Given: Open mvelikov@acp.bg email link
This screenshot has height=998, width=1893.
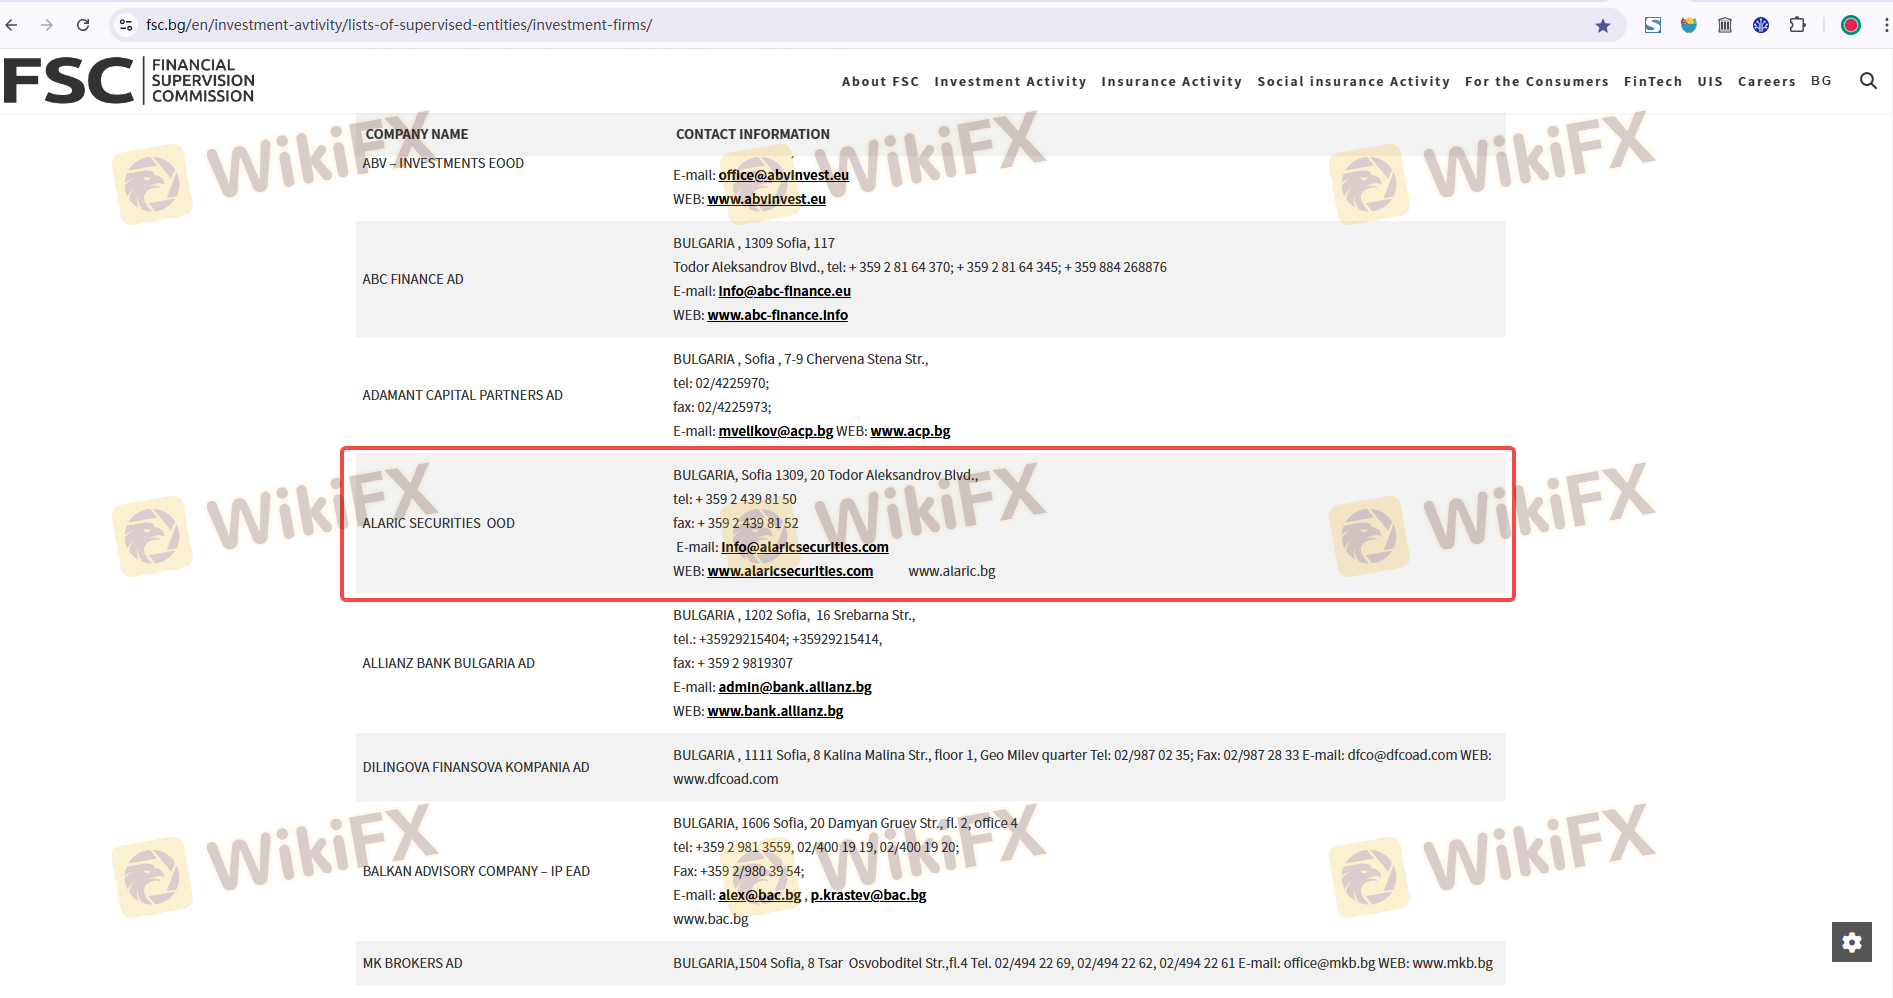Looking at the screenshot, I should click(775, 431).
